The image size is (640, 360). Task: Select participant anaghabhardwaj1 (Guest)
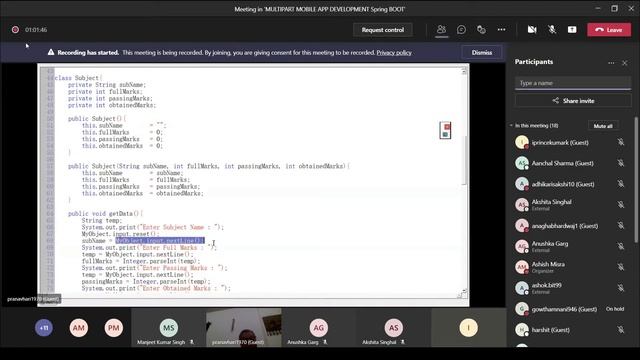coord(564,226)
